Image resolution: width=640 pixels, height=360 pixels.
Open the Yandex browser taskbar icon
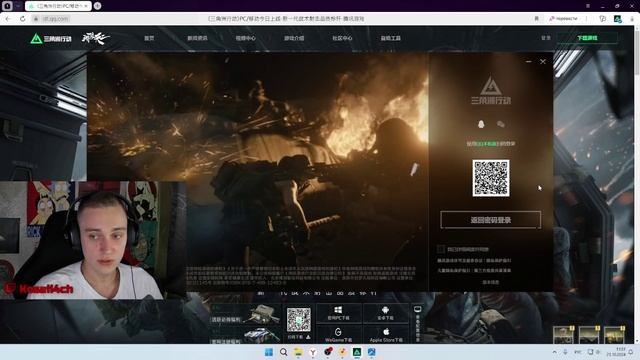pyautogui.click(x=313, y=352)
